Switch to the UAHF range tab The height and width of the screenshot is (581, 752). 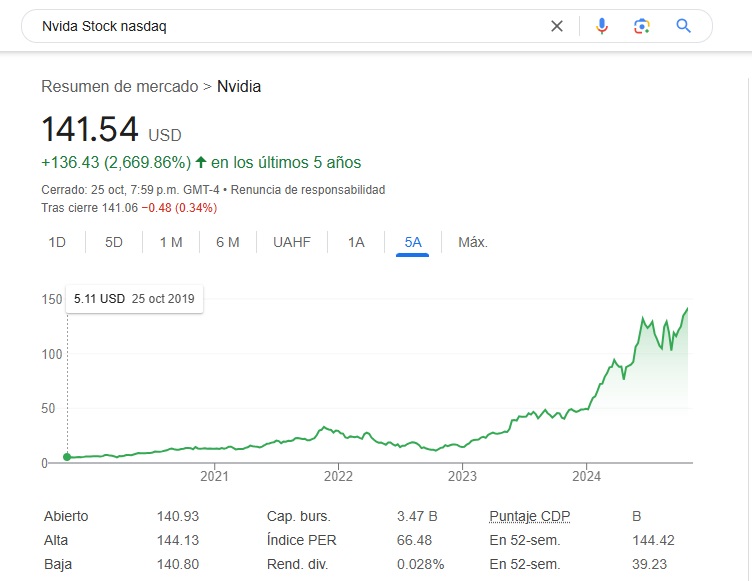(x=292, y=242)
